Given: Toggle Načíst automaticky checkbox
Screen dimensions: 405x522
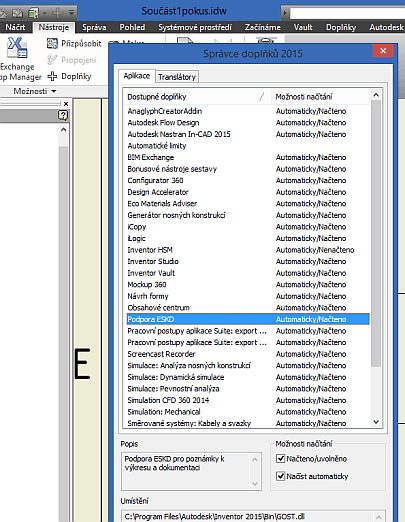Looking at the screenshot, I should [281, 476].
